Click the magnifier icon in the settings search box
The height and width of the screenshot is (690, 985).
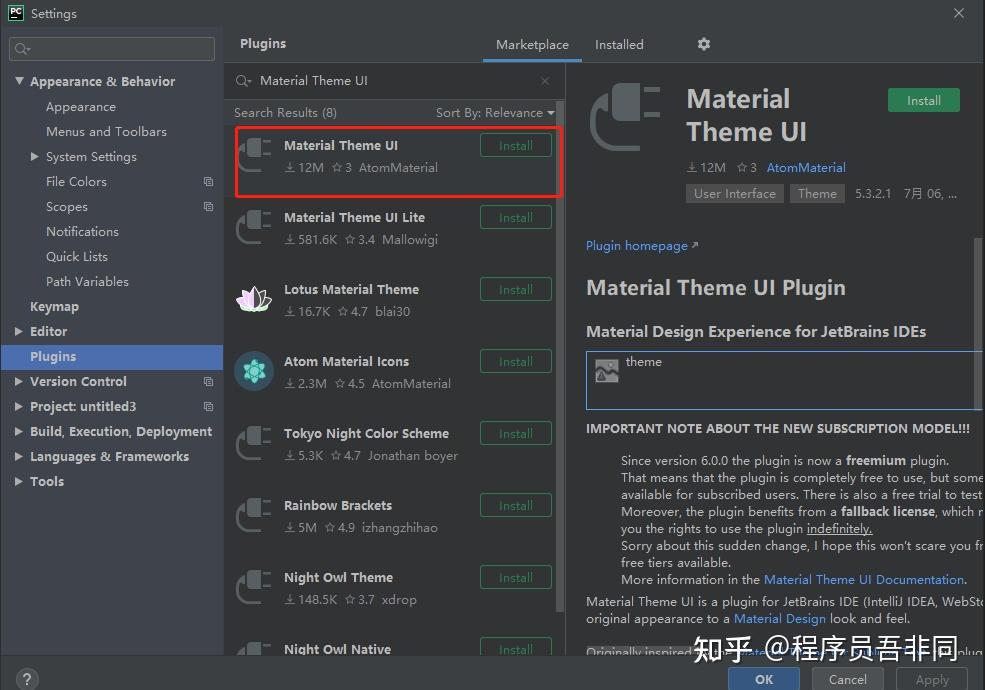coord(21,48)
